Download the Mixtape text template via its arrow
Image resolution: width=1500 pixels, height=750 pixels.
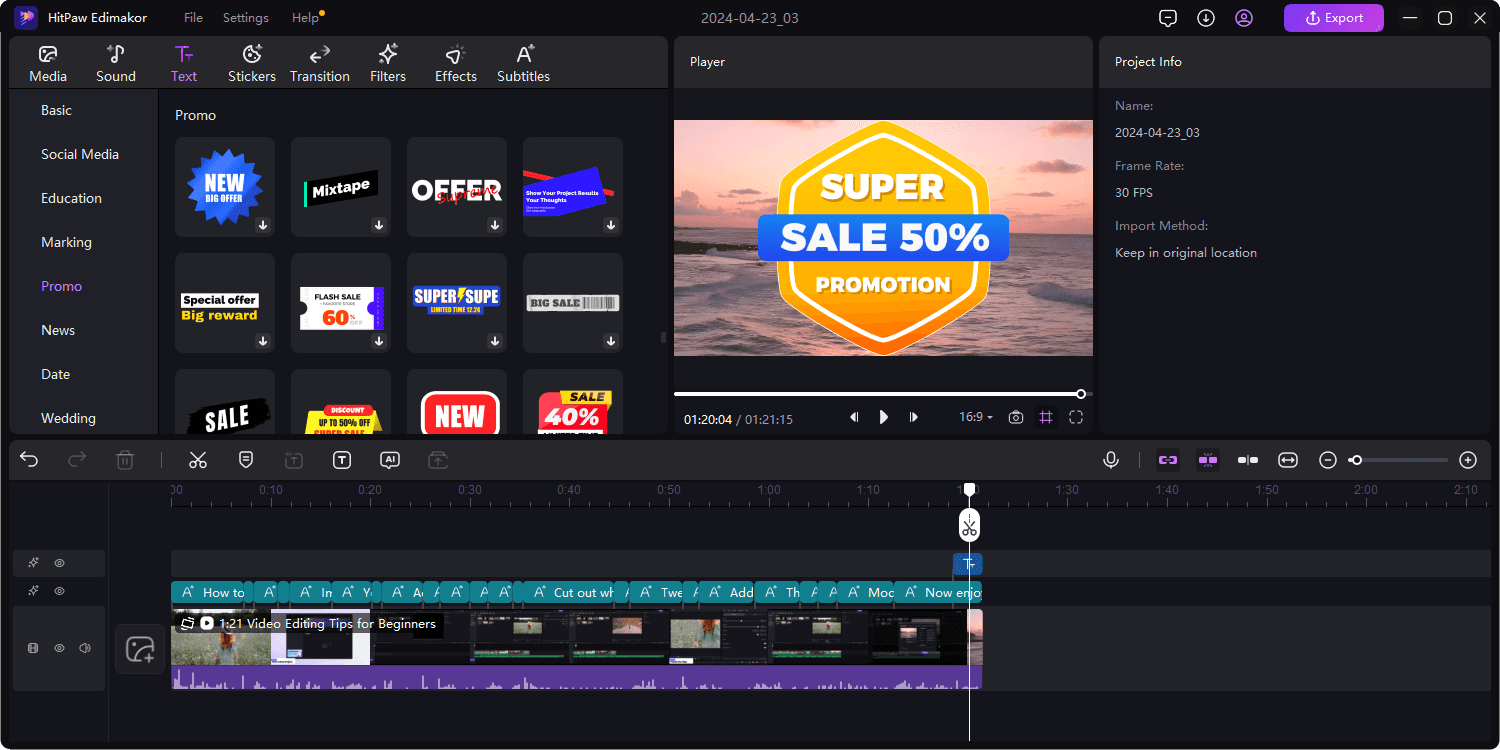(x=379, y=225)
